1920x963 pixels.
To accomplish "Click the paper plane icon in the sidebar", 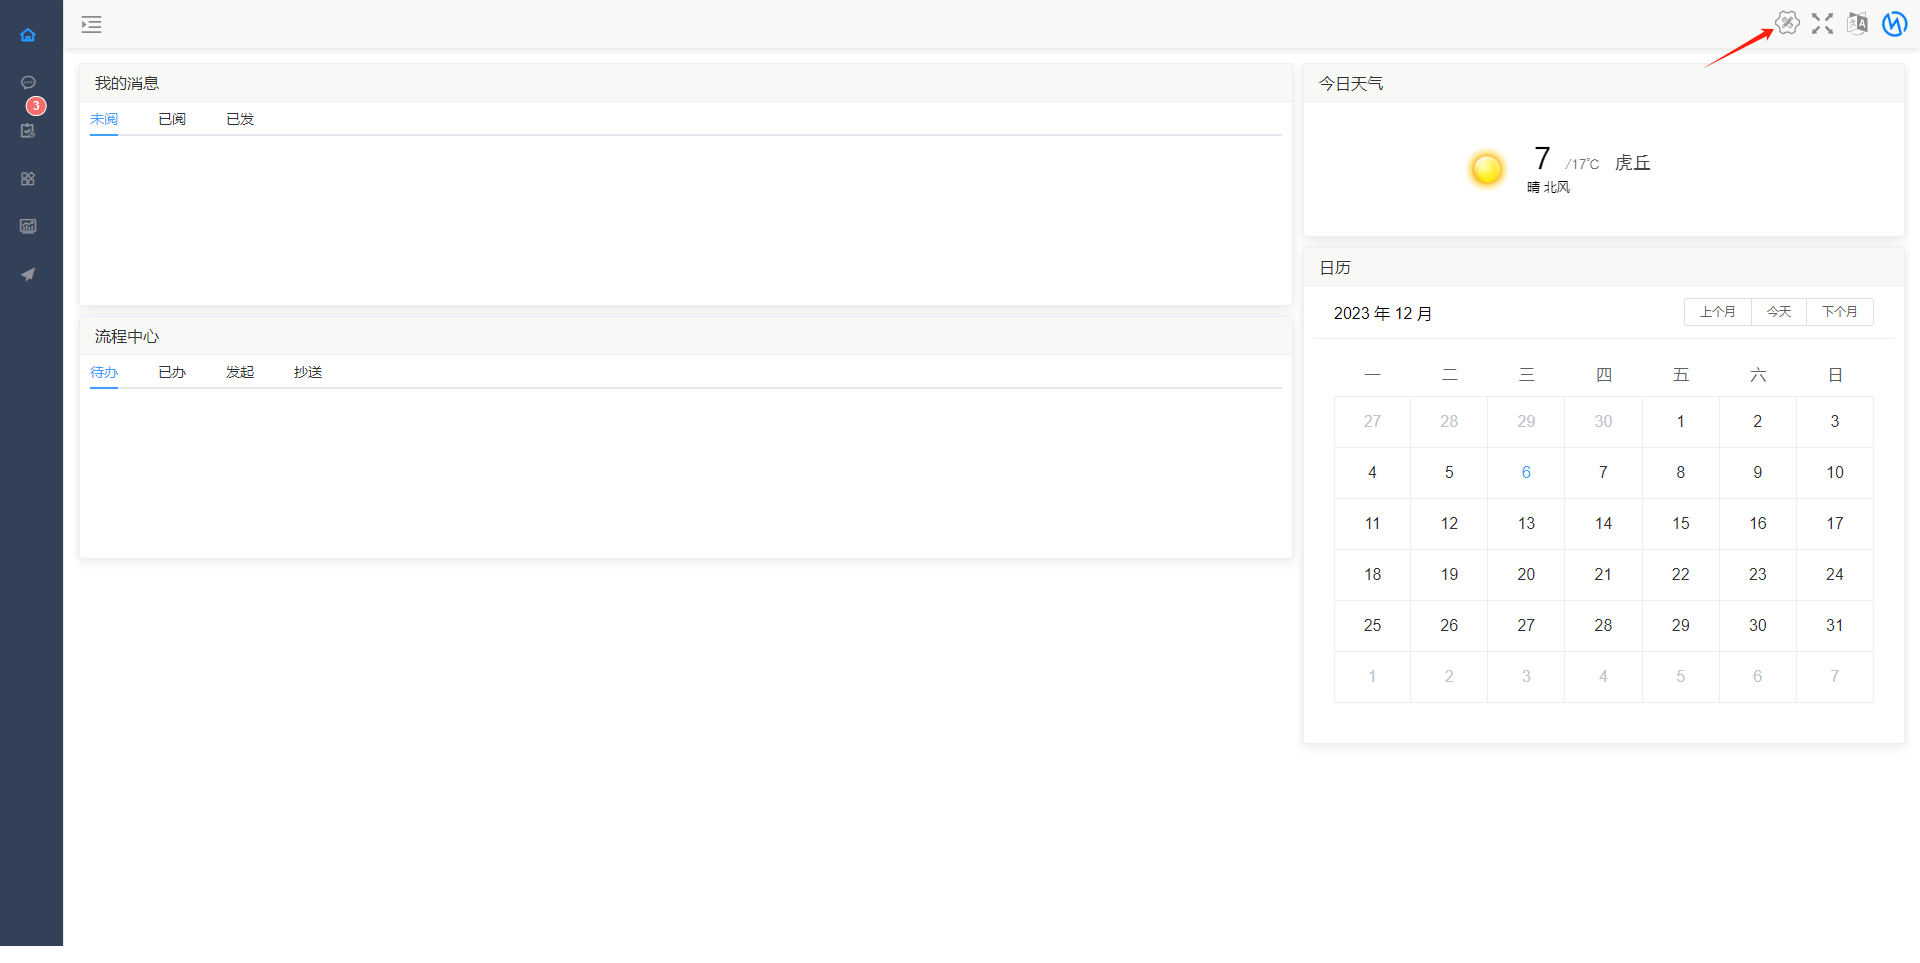I will coord(28,274).
